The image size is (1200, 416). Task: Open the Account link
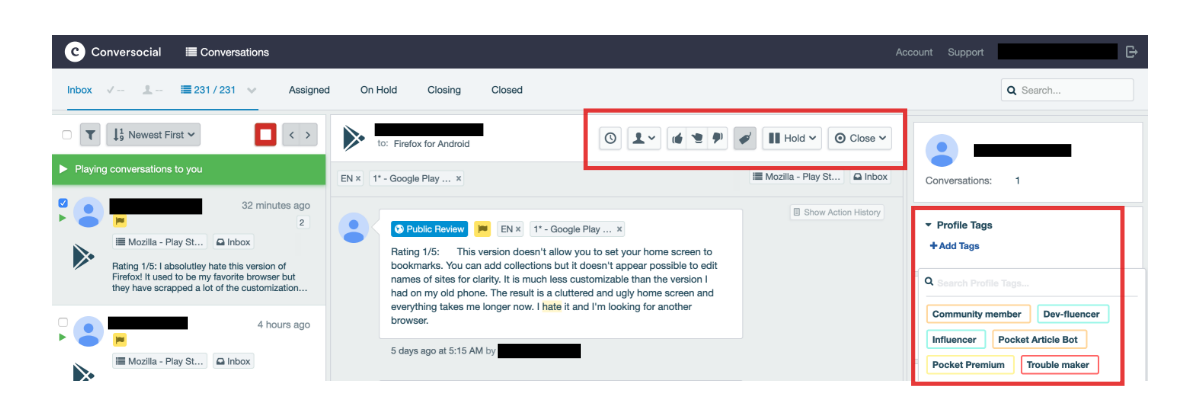[x=914, y=52]
